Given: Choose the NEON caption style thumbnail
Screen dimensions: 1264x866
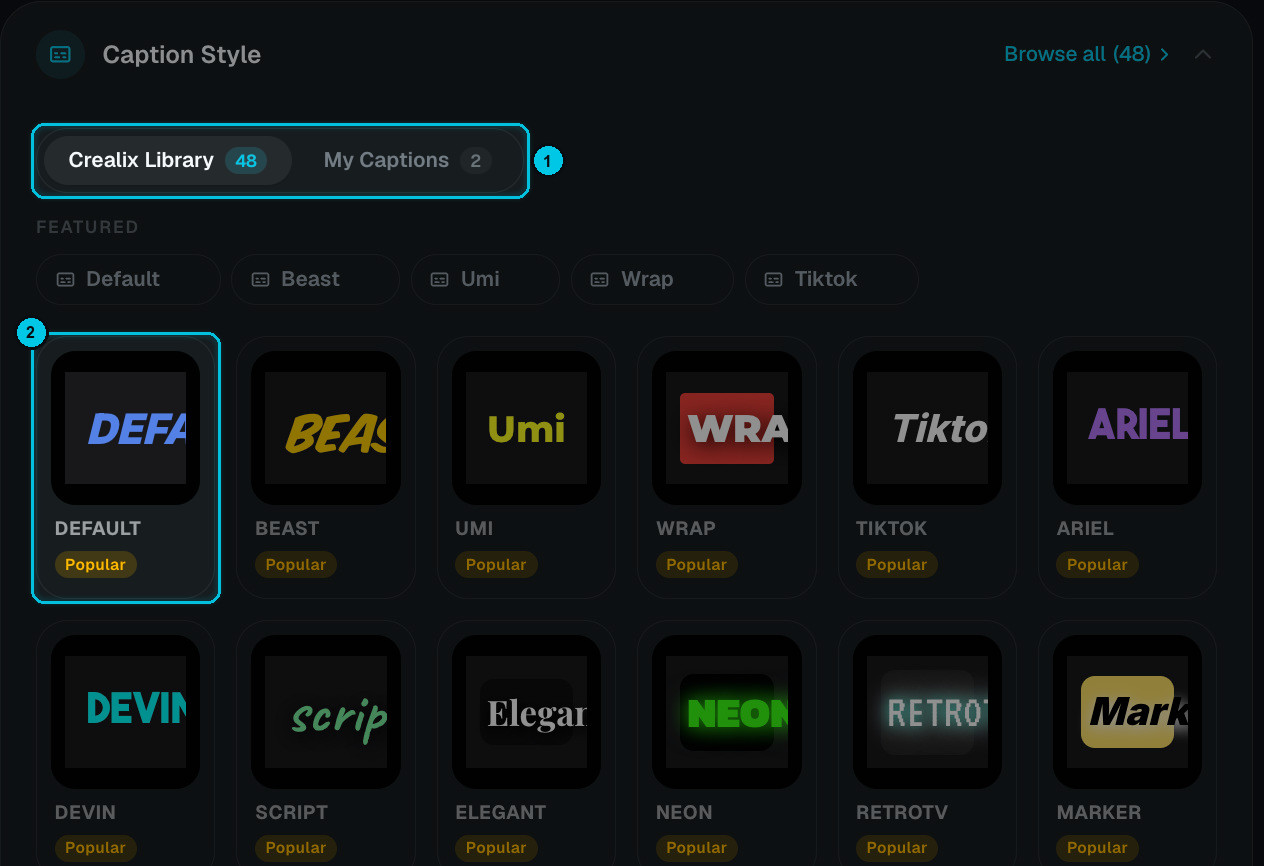Looking at the screenshot, I should click(727, 712).
